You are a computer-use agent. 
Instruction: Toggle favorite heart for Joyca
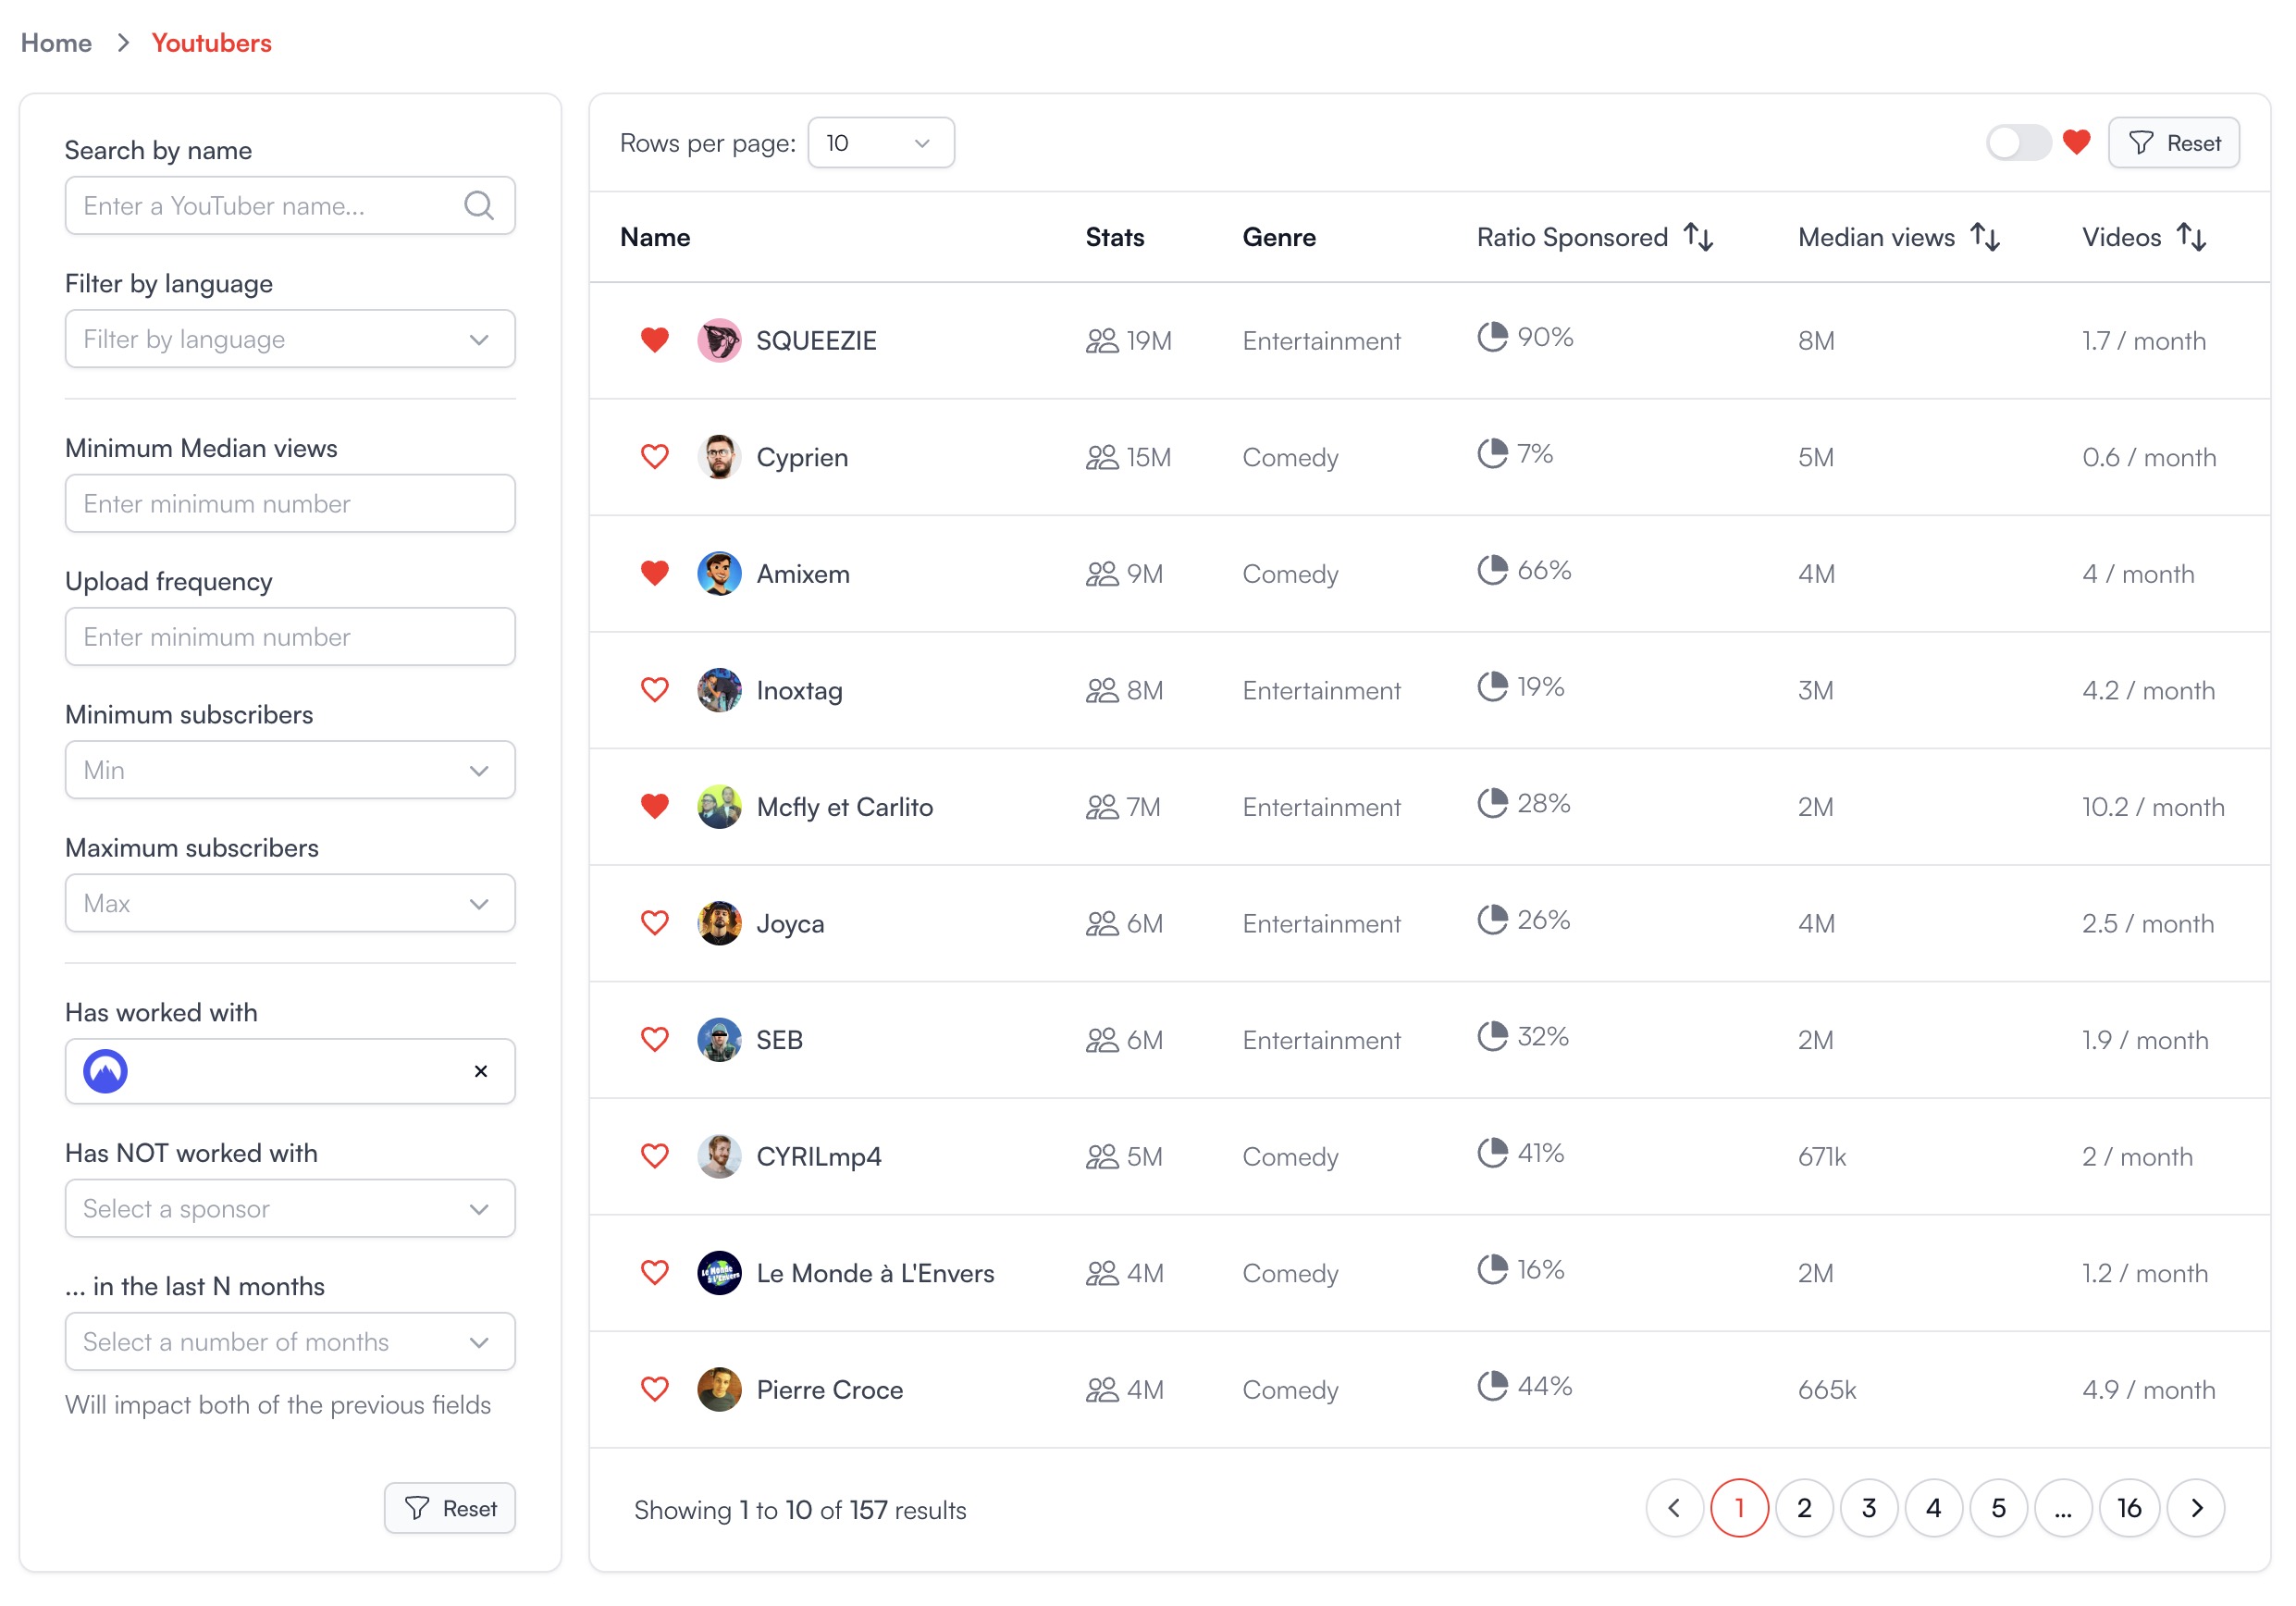654,923
